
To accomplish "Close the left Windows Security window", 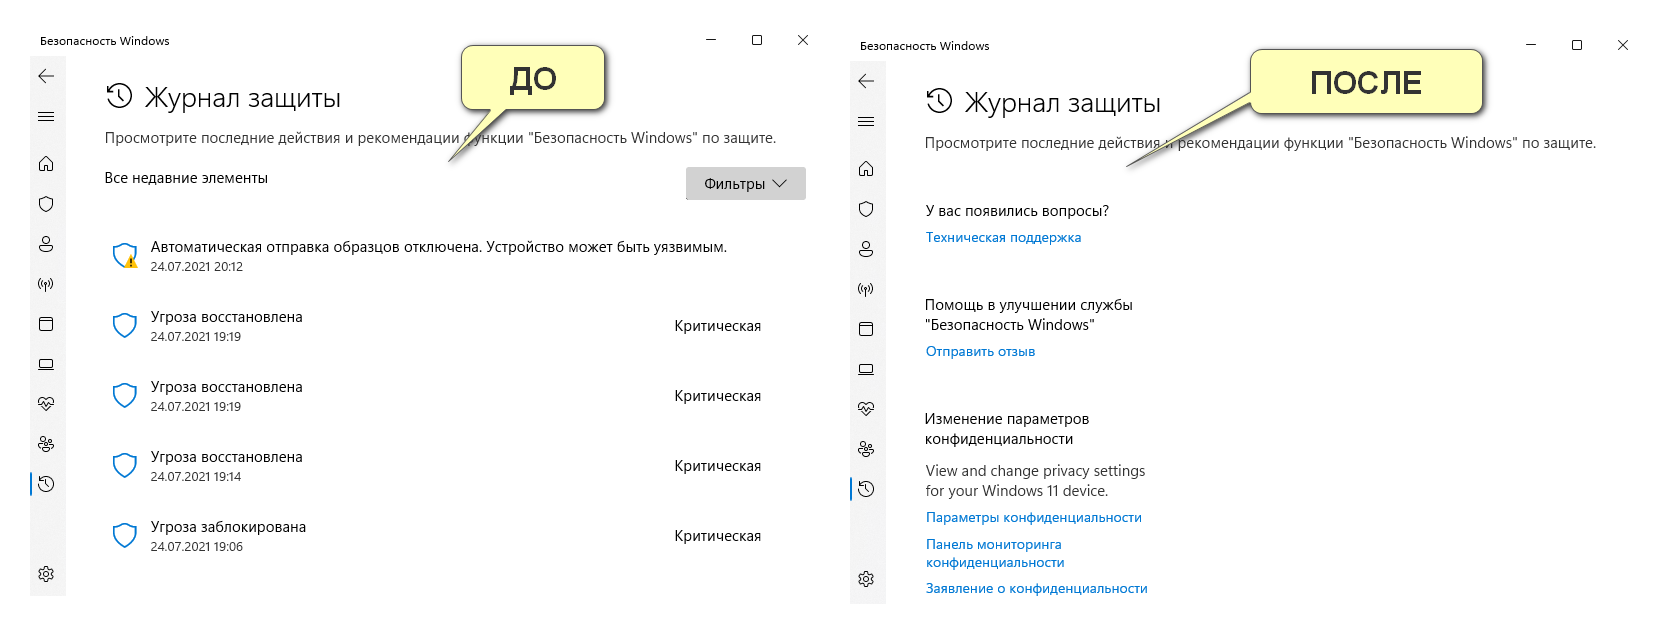I will pos(803,40).
